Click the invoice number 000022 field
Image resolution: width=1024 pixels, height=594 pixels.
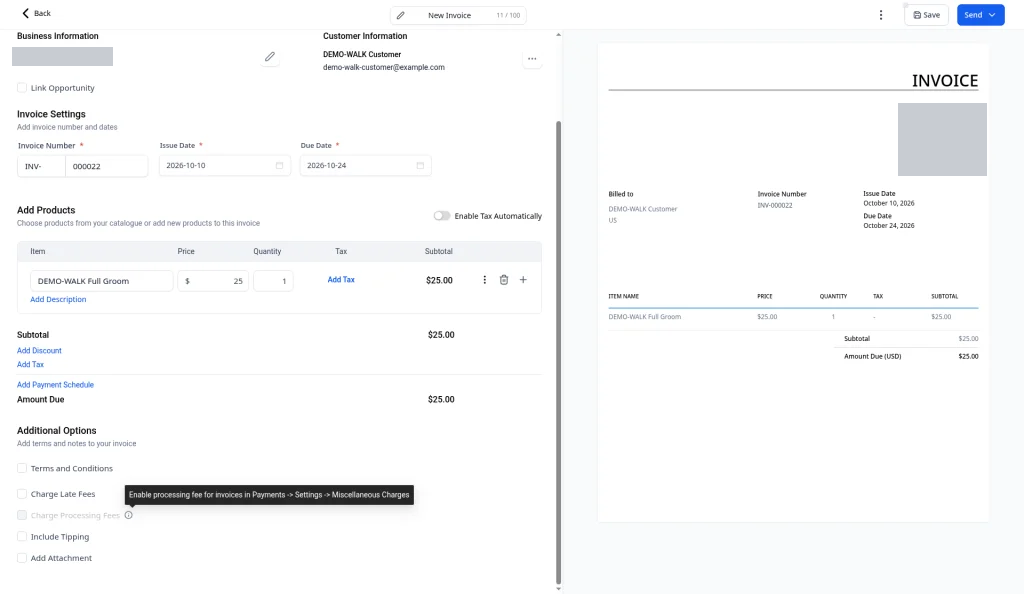tap(106, 166)
